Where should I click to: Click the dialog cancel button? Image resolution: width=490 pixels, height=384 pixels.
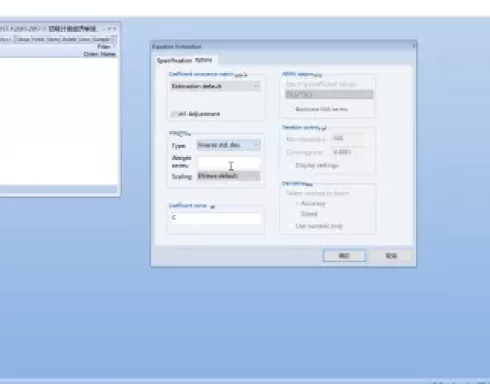[391, 256]
